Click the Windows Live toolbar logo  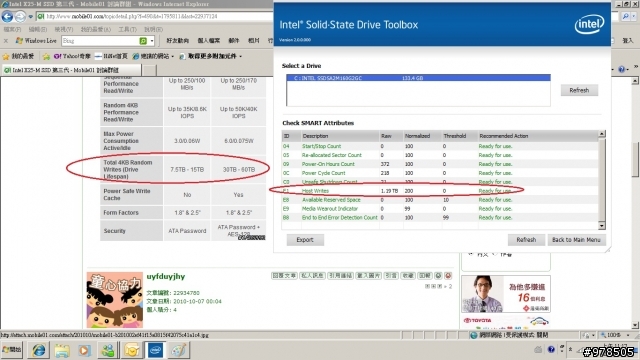click(x=36, y=40)
